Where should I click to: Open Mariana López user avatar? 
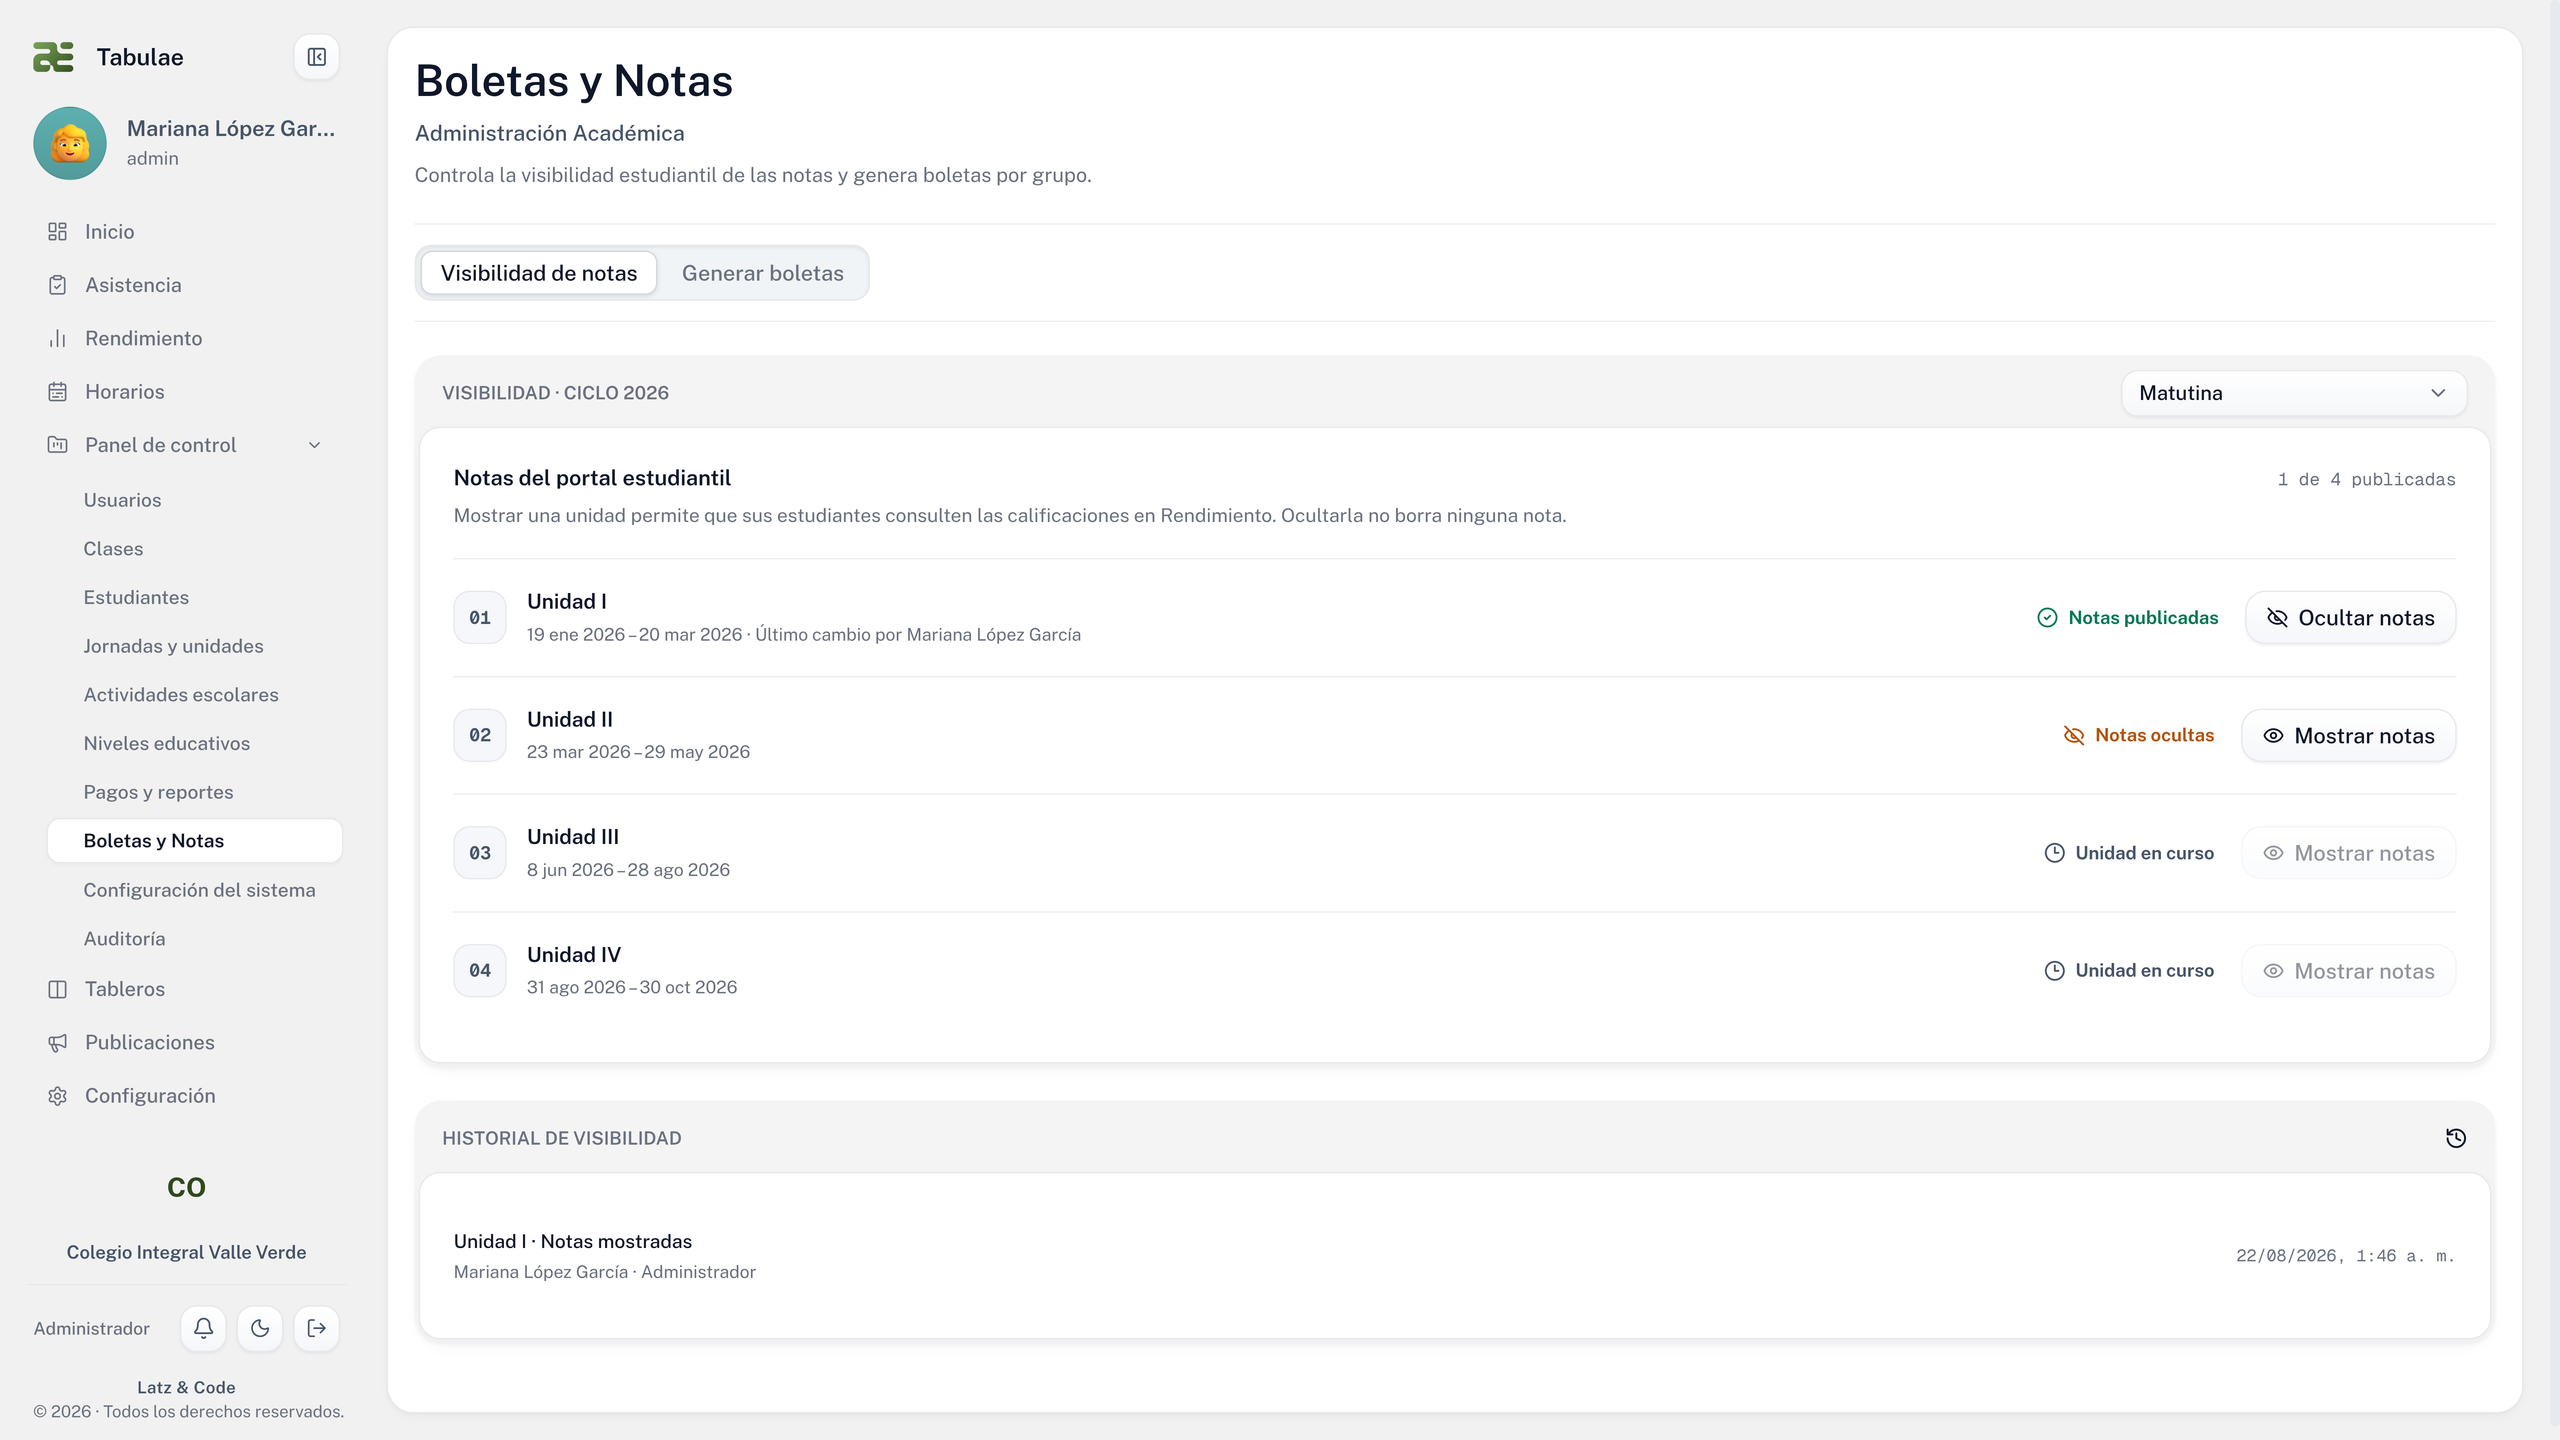point(70,143)
